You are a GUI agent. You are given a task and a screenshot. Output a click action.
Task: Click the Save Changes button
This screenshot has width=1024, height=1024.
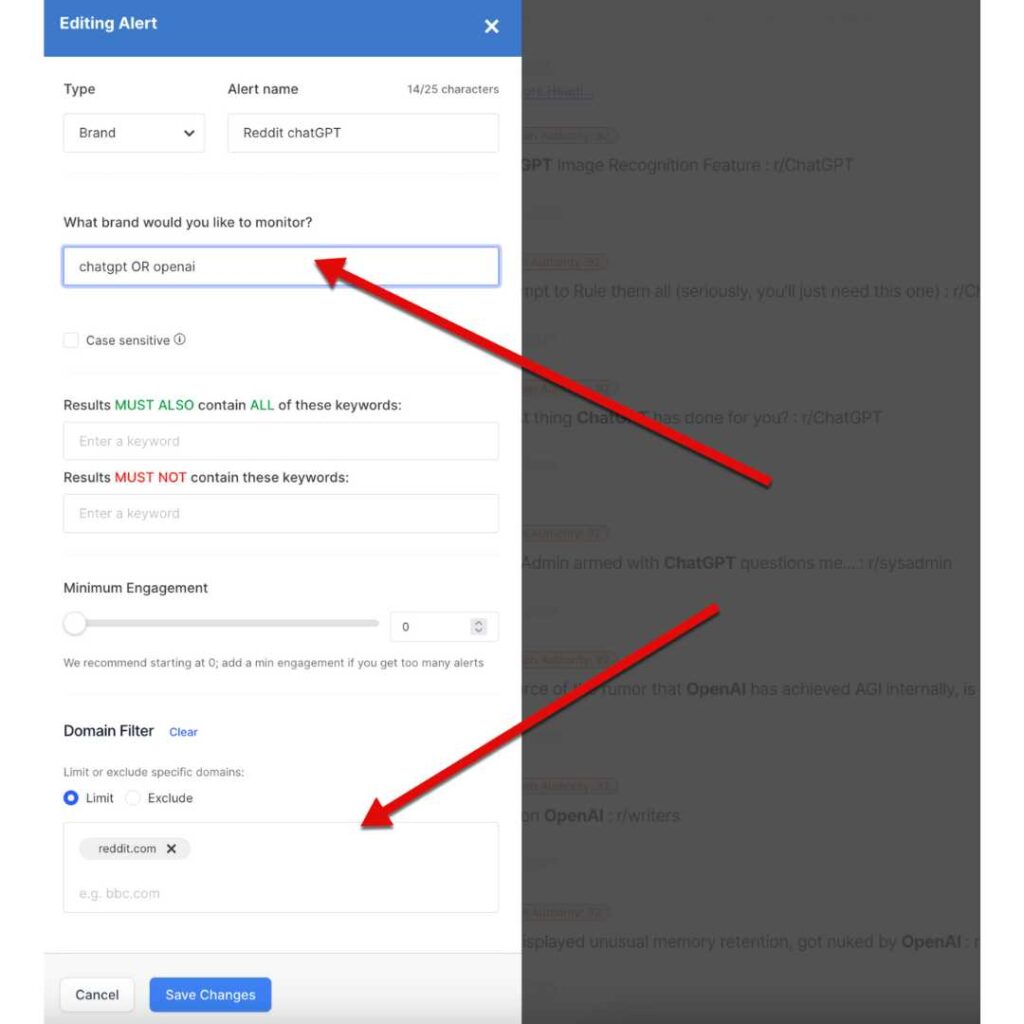(x=210, y=995)
